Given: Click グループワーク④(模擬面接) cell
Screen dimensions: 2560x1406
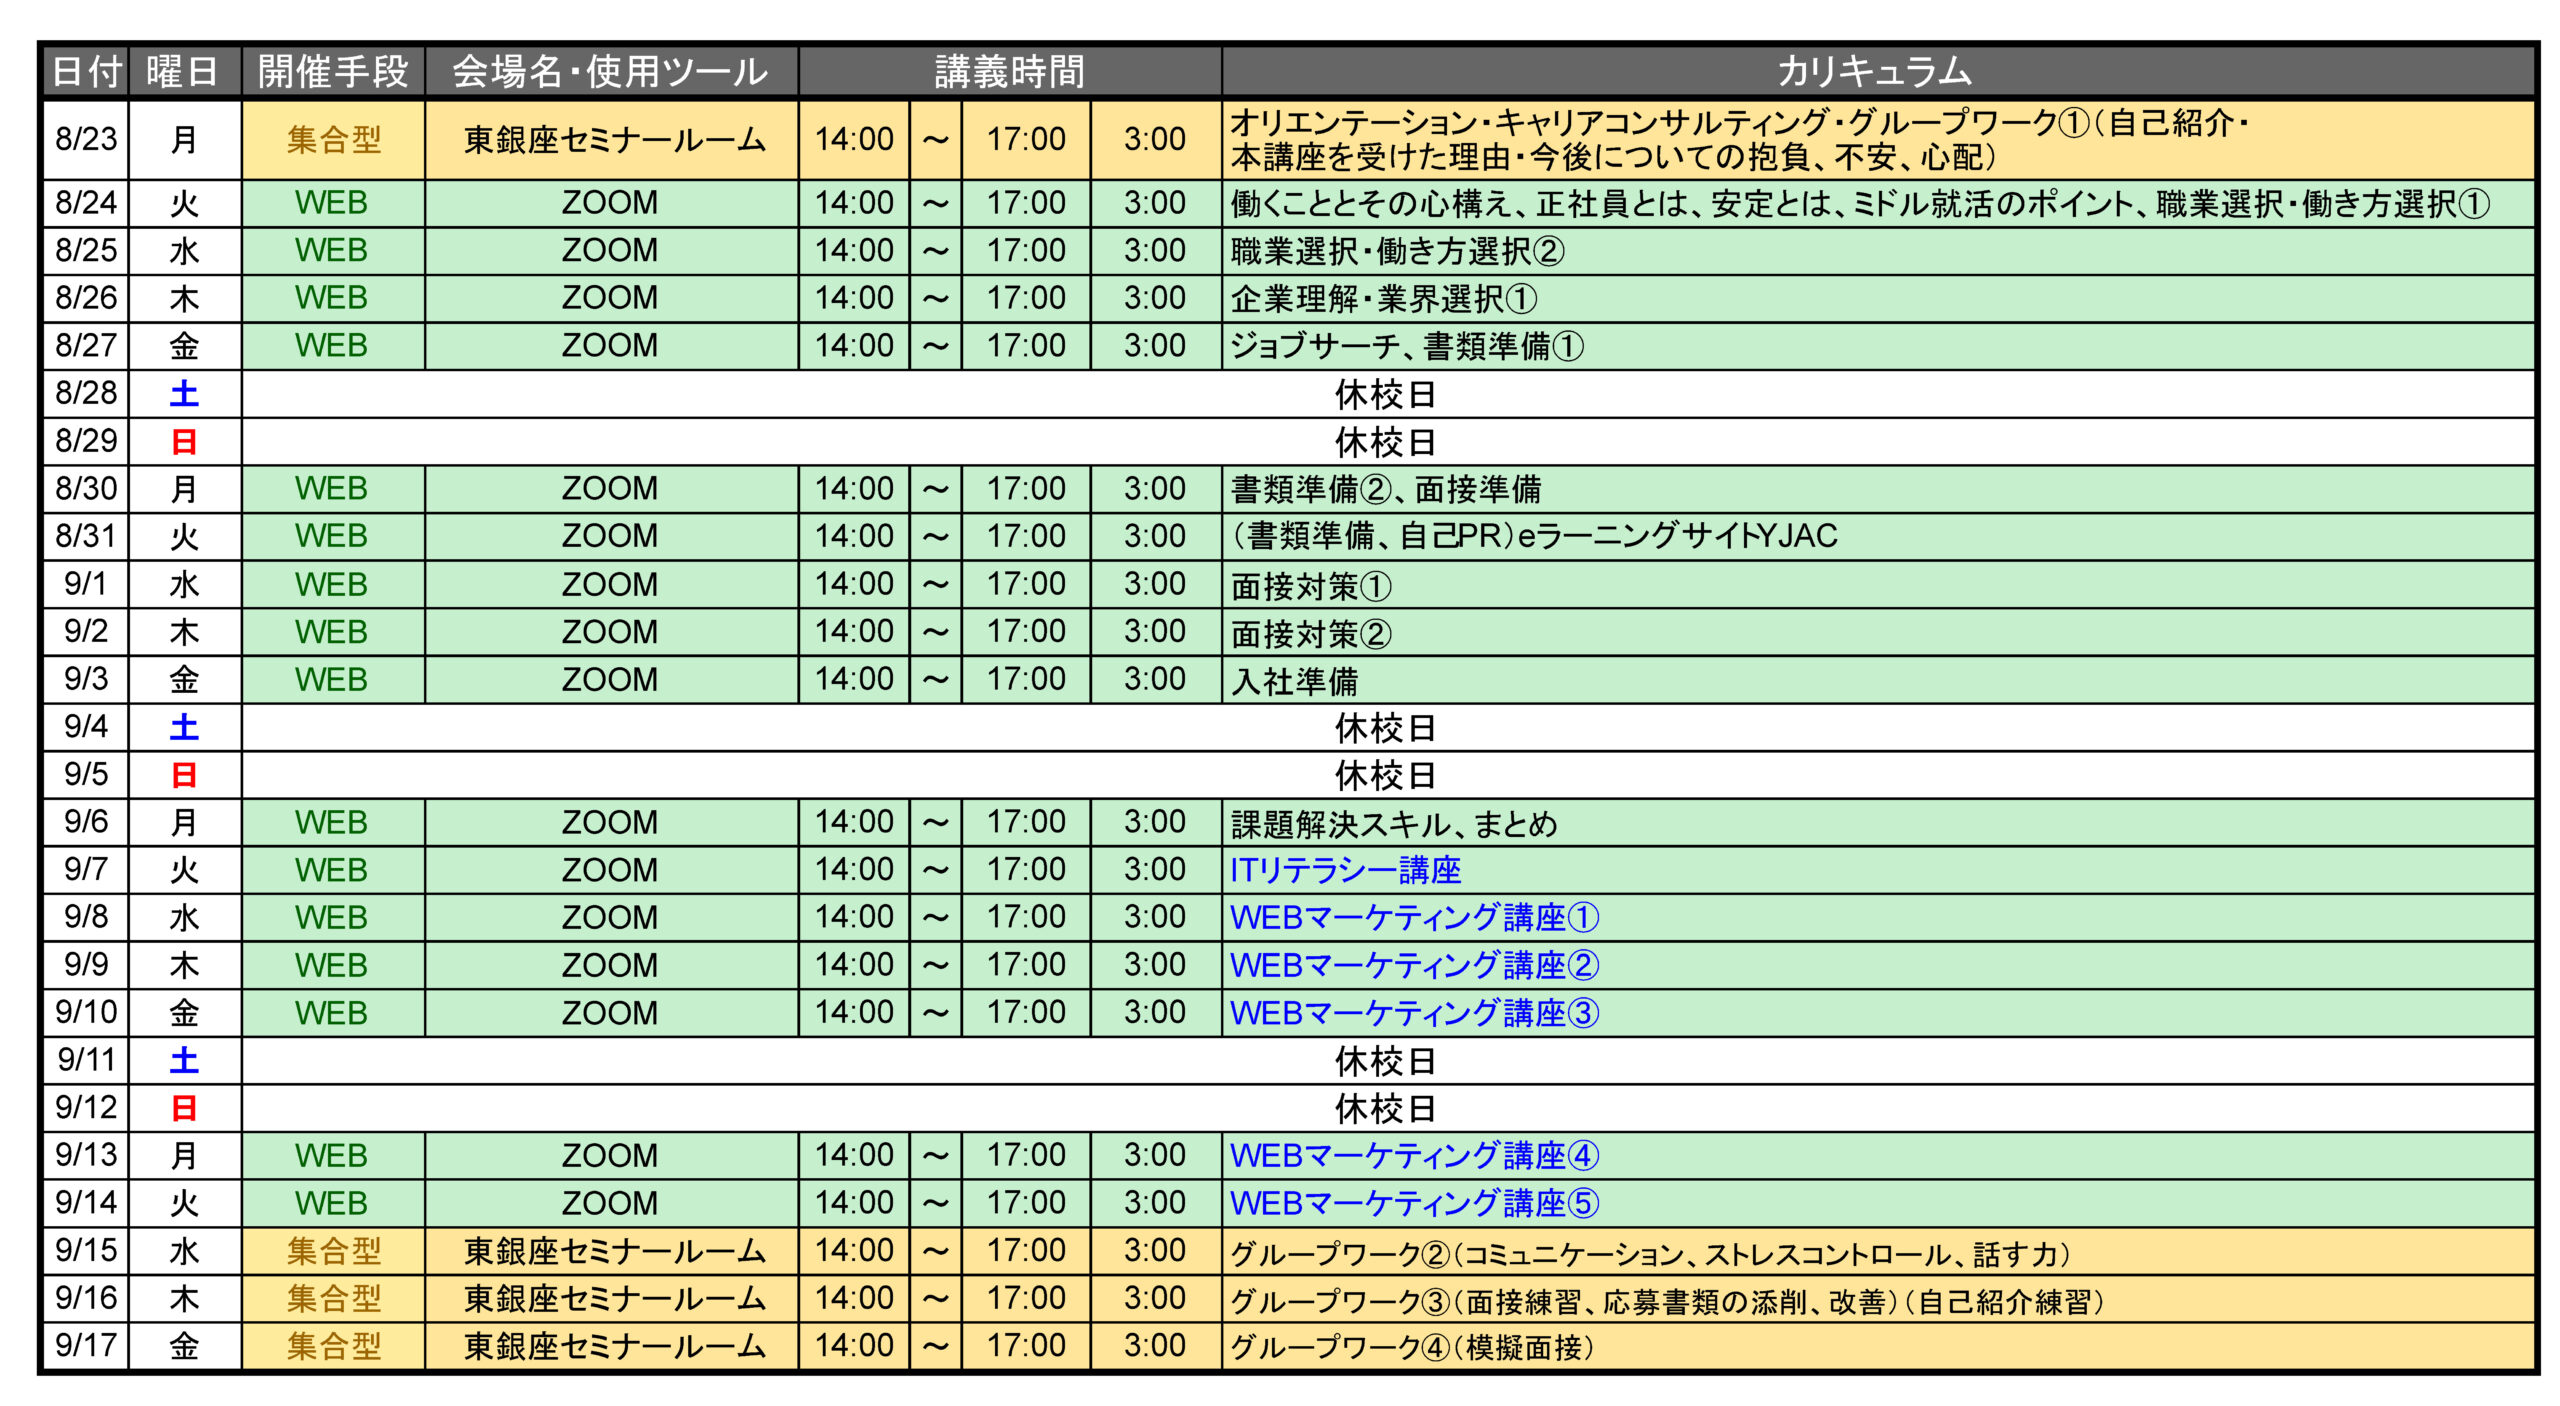Looking at the screenshot, I should pos(1876,1346).
